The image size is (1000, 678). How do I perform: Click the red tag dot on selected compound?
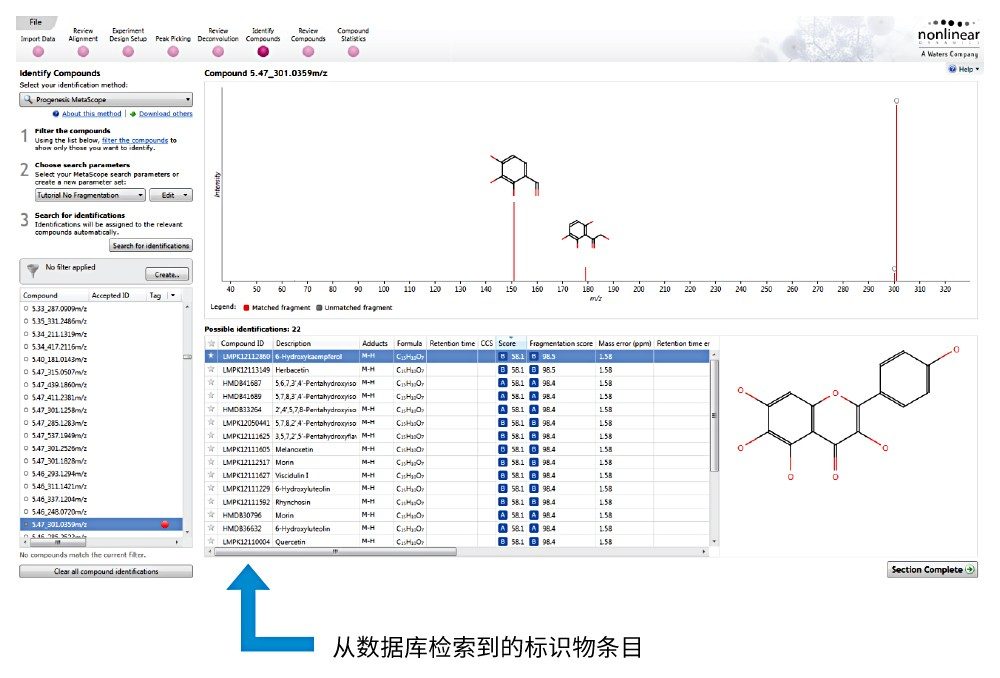164,524
